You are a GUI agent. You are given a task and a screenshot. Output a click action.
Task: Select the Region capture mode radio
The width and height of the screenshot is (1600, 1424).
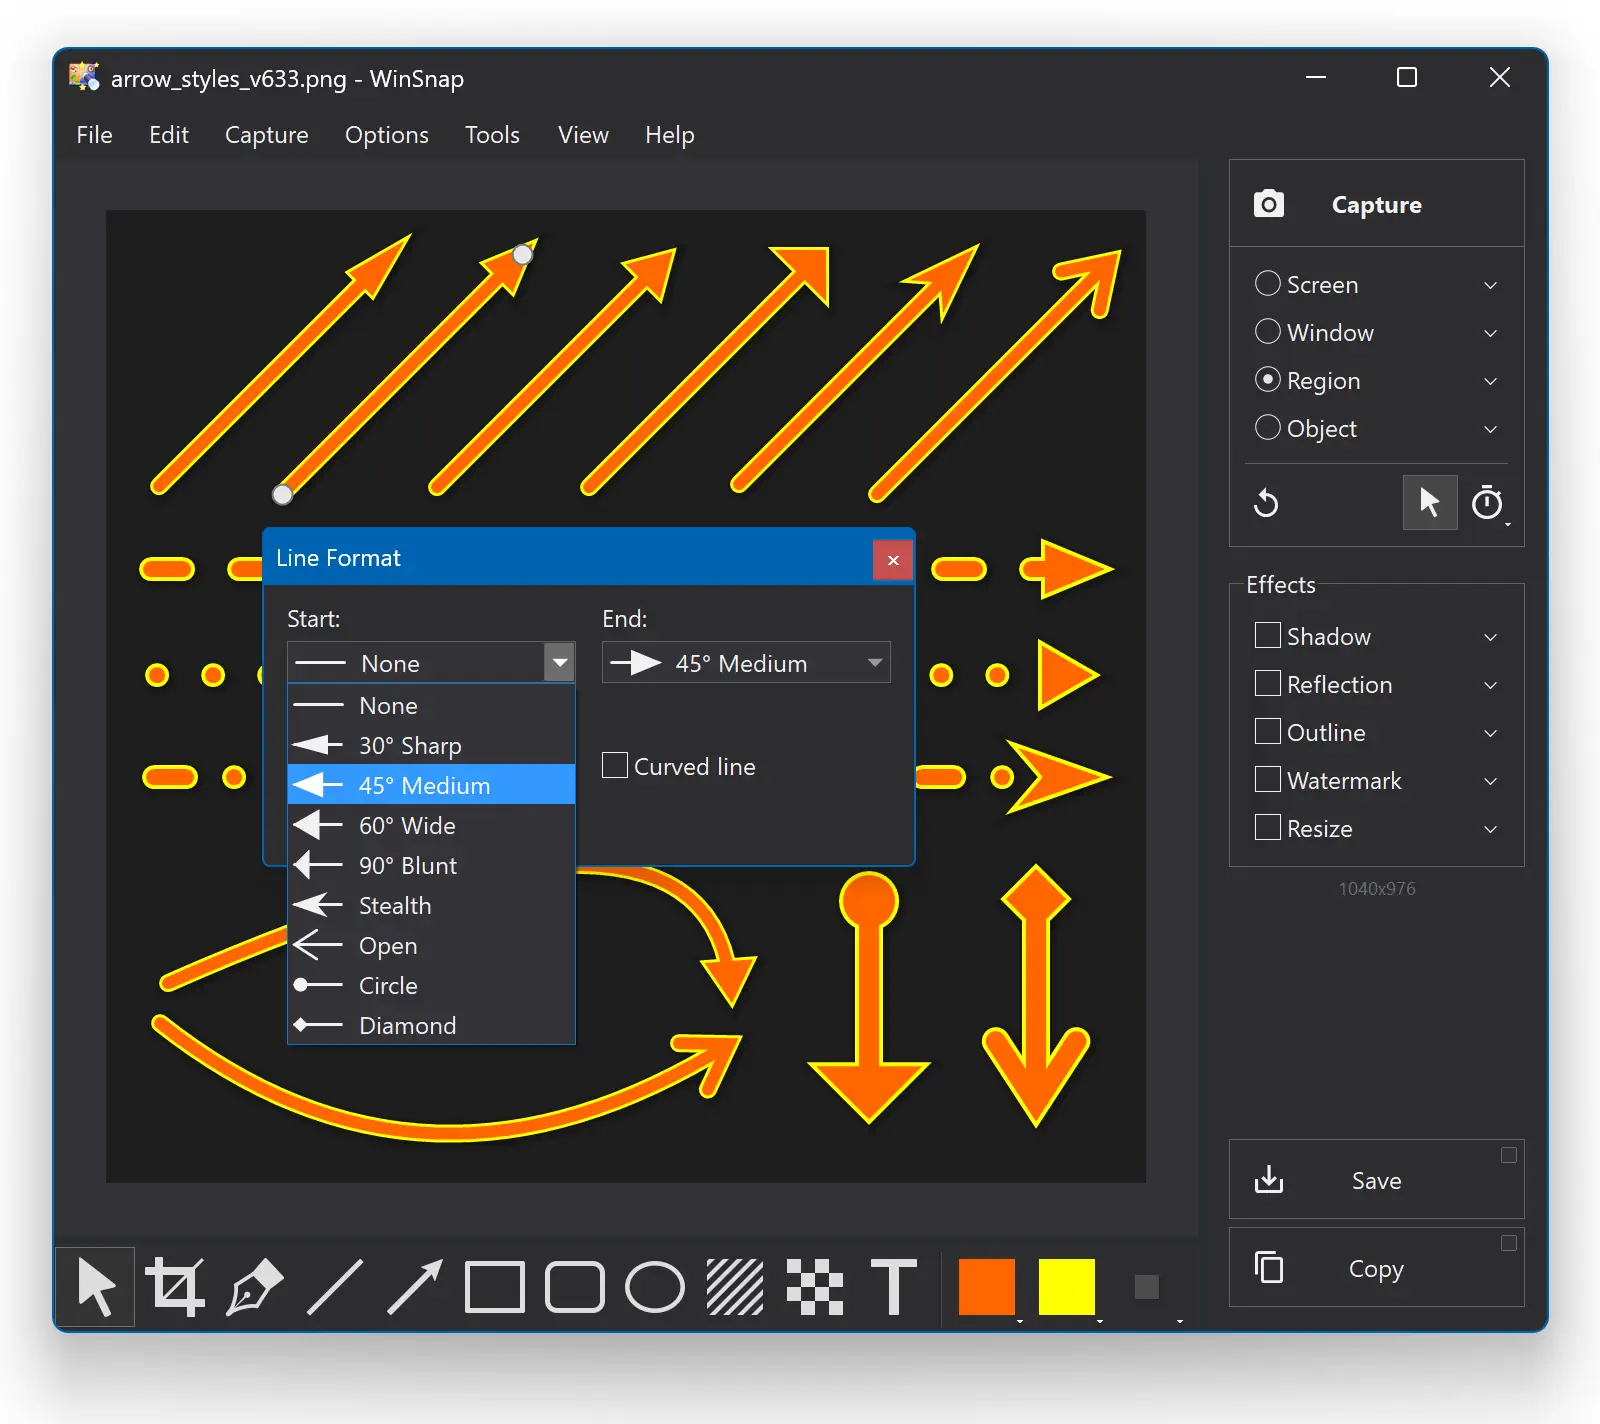pyautogui.click(x=1268, y=379)
